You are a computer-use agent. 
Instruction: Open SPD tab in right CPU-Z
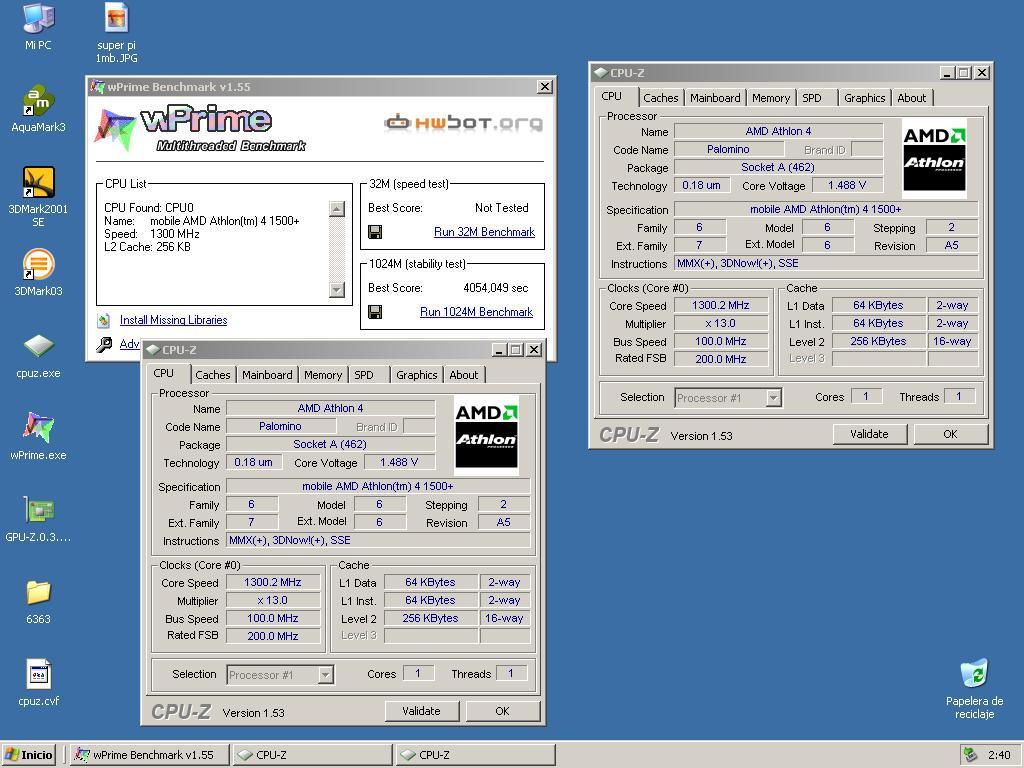812,98
